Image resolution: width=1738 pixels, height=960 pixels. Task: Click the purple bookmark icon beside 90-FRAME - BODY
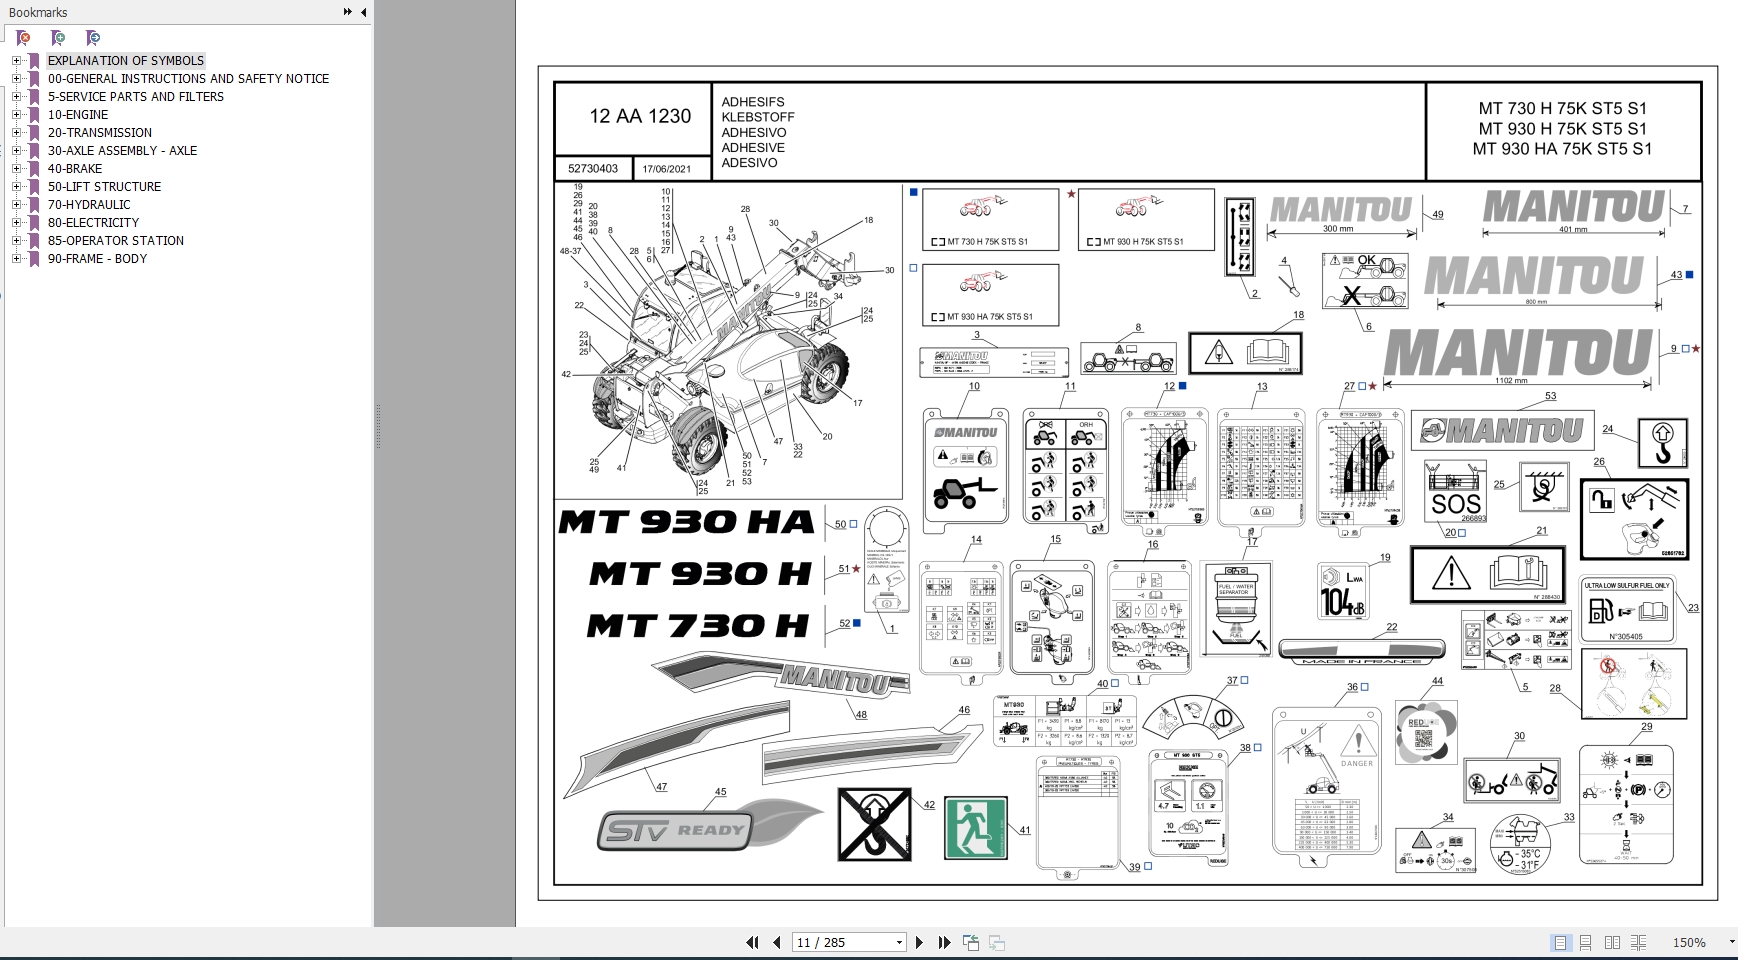click(x=34, y=258)
